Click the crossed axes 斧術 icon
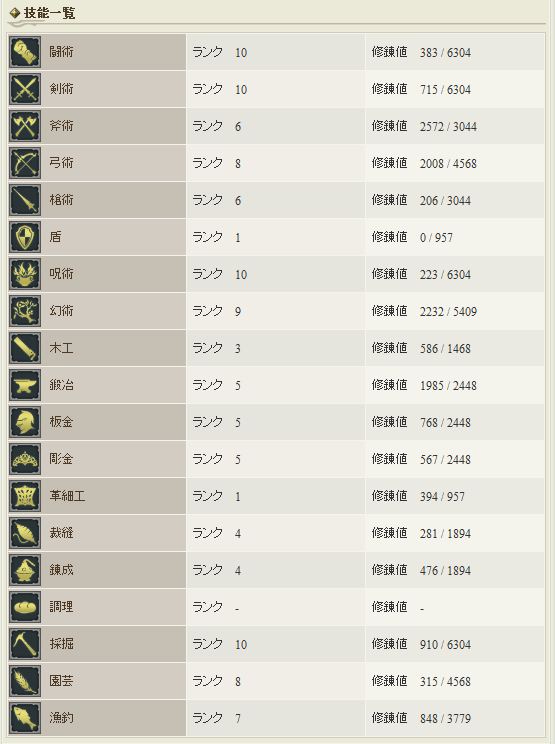The height and width of the screenshot is (744, 555). tap(25, 126)
